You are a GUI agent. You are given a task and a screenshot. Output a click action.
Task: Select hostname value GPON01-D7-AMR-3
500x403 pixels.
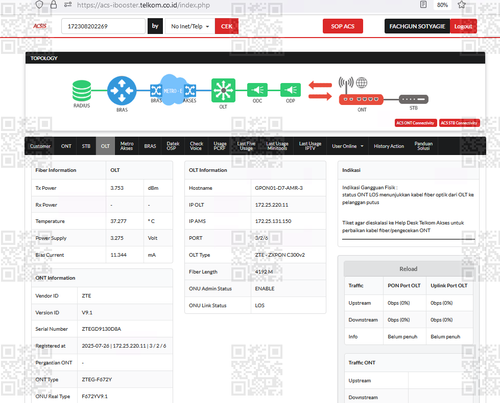279,188
